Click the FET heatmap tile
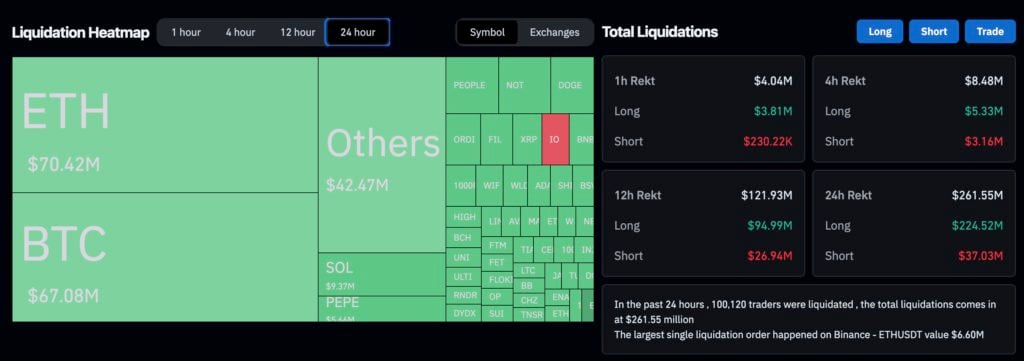This screenshot has height=361, width=1024. coord(498,262)
